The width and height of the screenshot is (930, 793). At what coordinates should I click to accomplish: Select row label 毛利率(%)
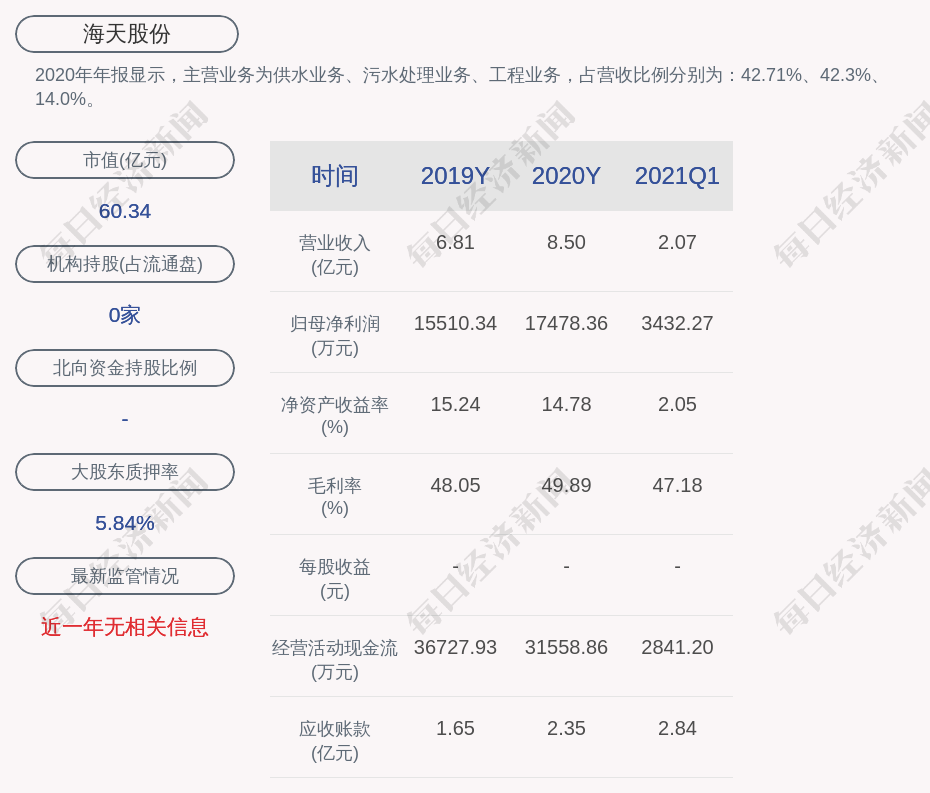click(335, 497)
